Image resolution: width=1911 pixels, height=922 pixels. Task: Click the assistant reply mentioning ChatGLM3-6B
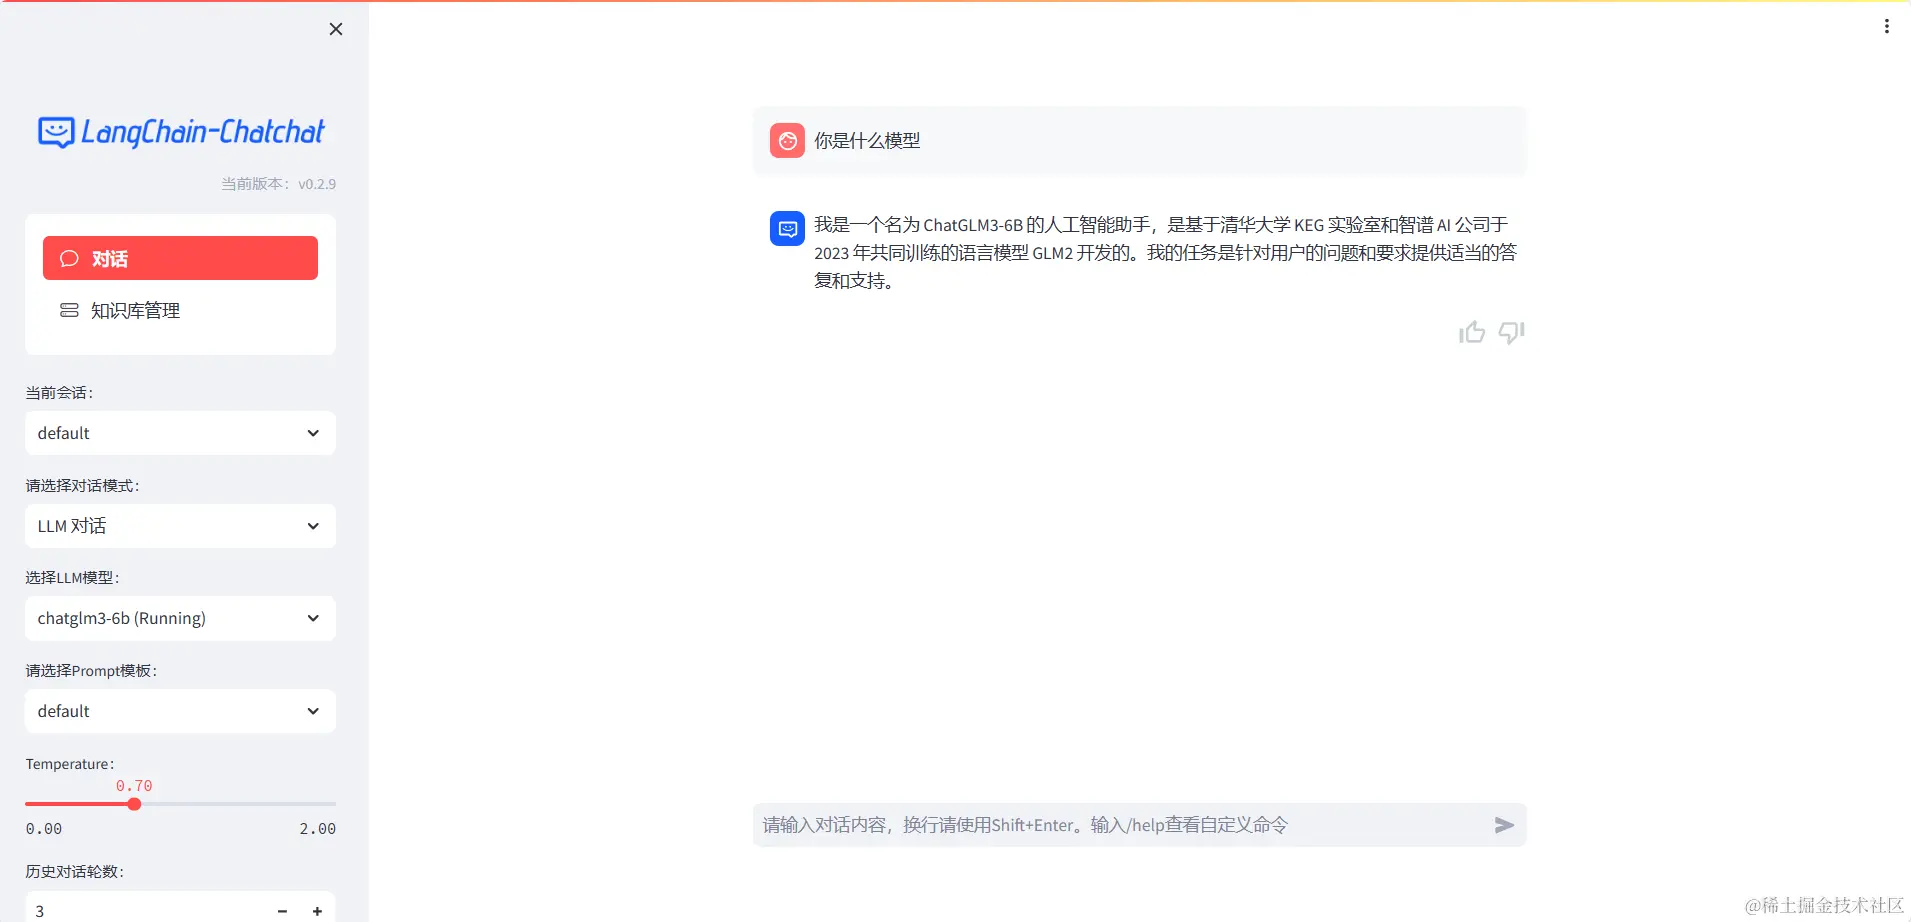[x=1165, y=253]
